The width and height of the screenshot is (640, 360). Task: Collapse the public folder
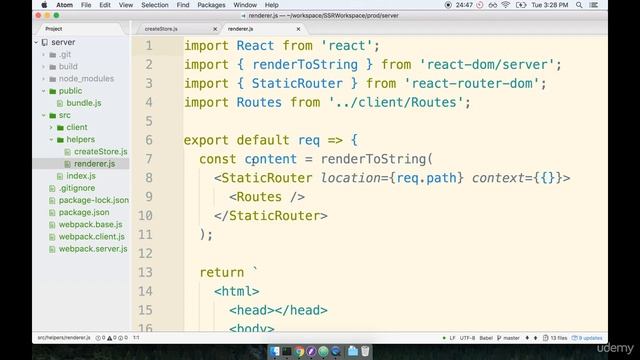pos(44,91)
